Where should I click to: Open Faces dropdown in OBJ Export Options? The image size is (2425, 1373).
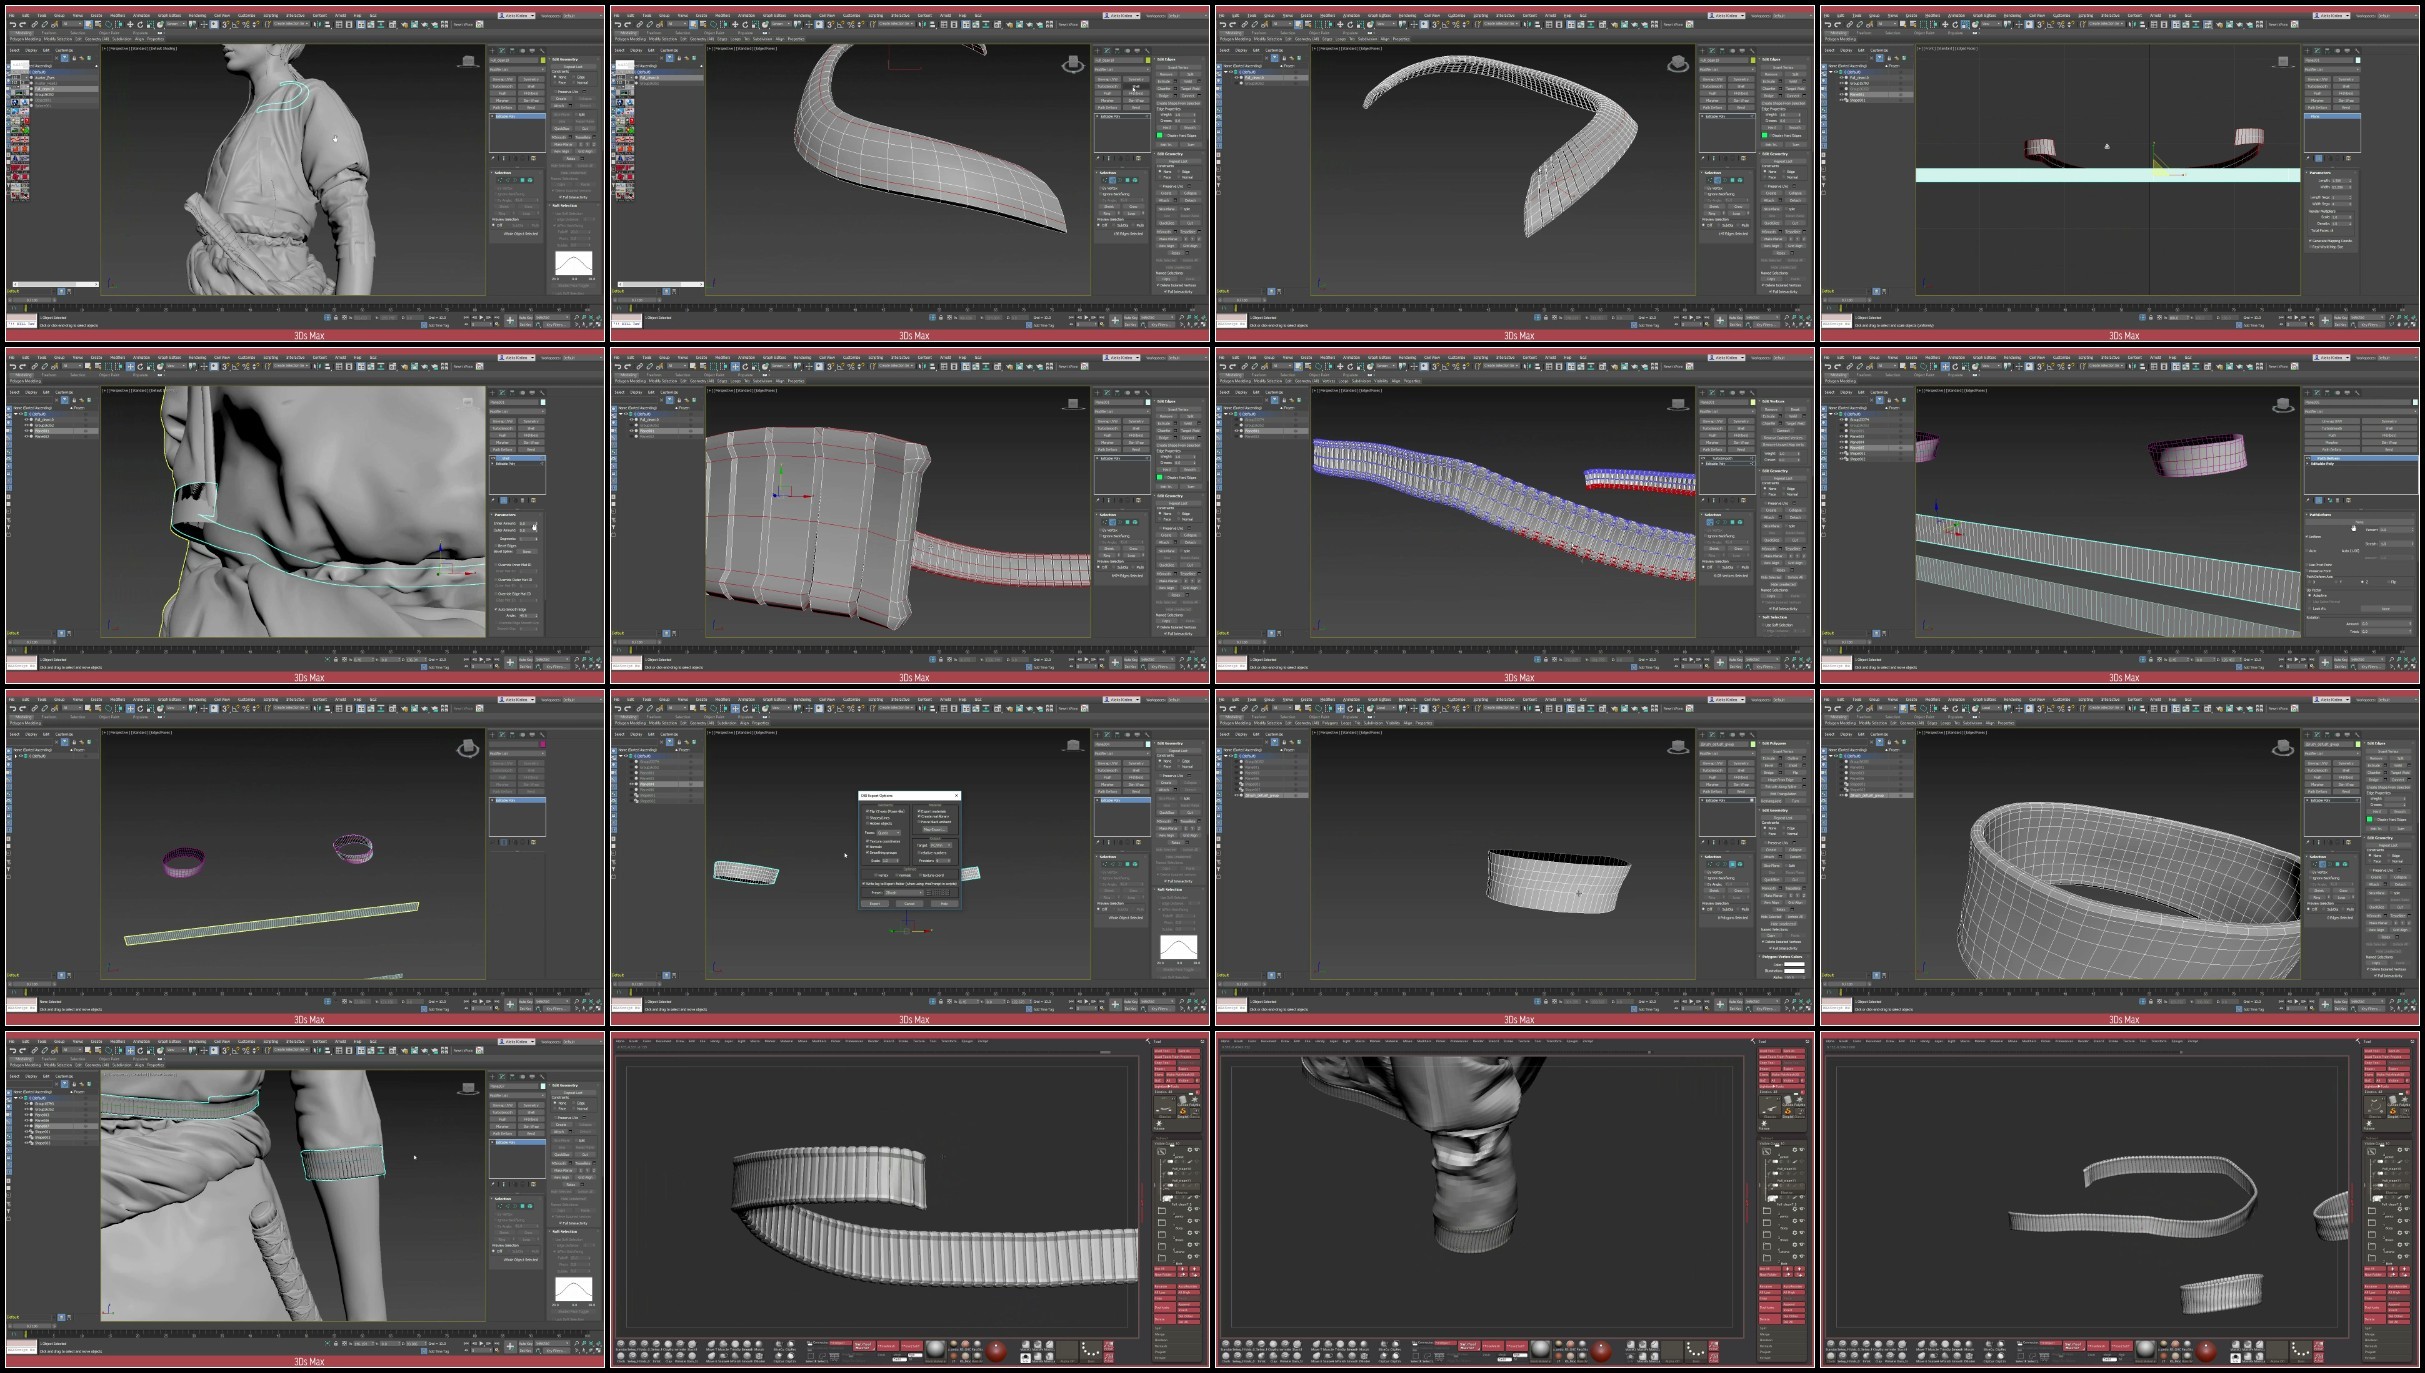coord(889,833)
